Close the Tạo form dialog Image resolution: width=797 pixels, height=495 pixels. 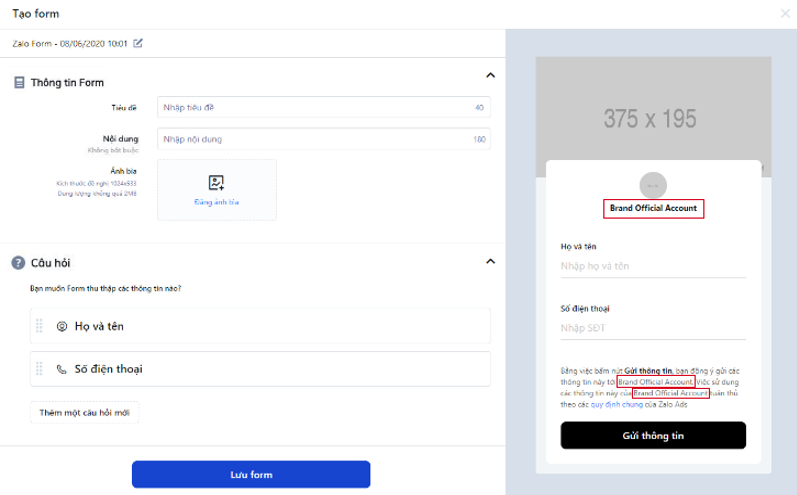pos(785,13)
